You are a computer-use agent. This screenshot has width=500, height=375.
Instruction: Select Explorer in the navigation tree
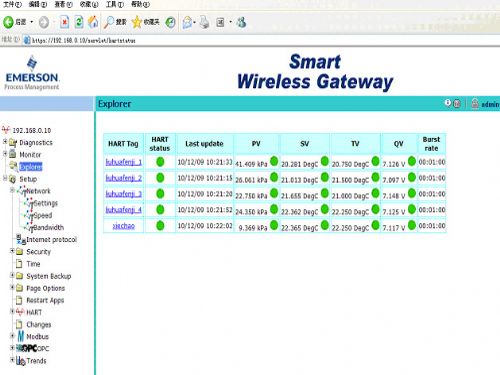click(31, 166)
